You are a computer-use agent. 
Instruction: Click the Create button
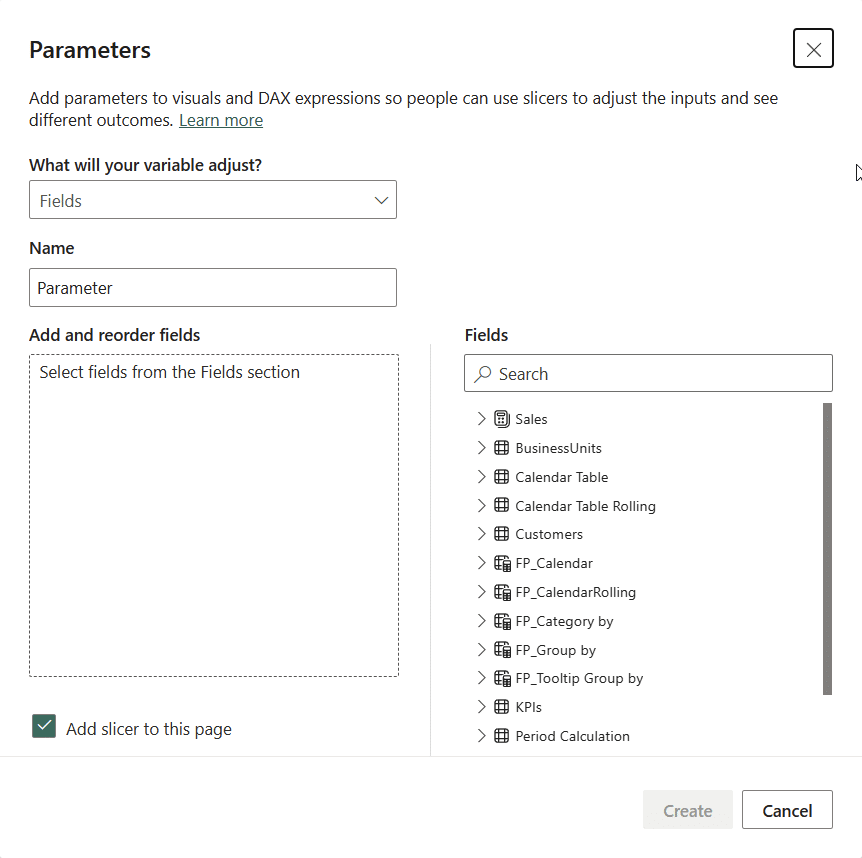(x=687, y=810)
